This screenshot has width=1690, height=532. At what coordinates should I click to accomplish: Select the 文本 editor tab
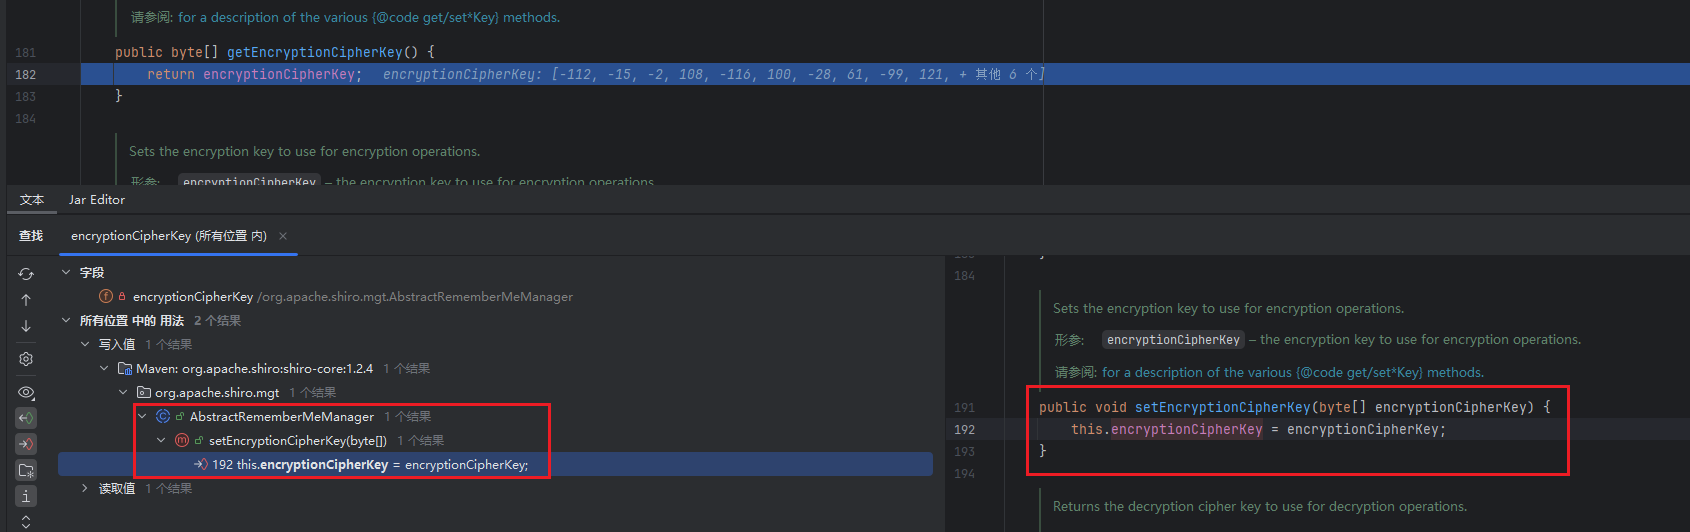[32, 200]
